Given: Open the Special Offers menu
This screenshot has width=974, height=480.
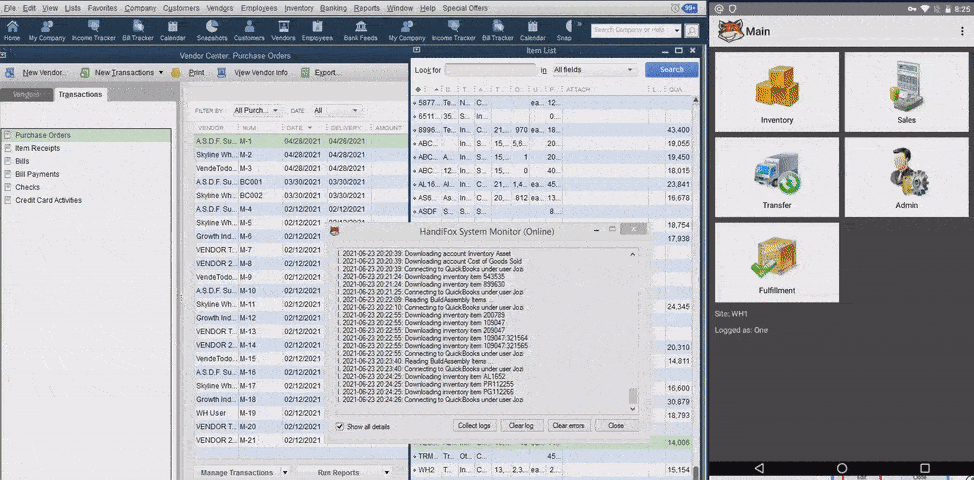Looking at the screenshot, I should [x=465, y=8].
